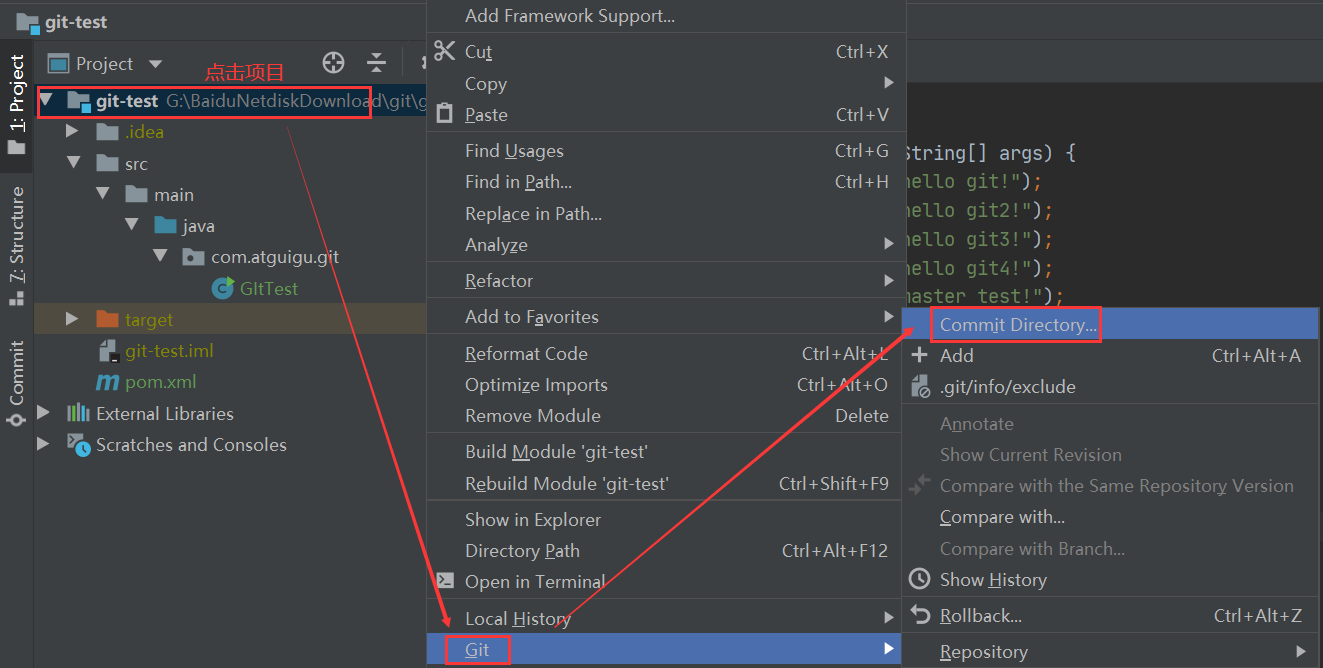Select Build Module 'git-test'

coord(666,452)
